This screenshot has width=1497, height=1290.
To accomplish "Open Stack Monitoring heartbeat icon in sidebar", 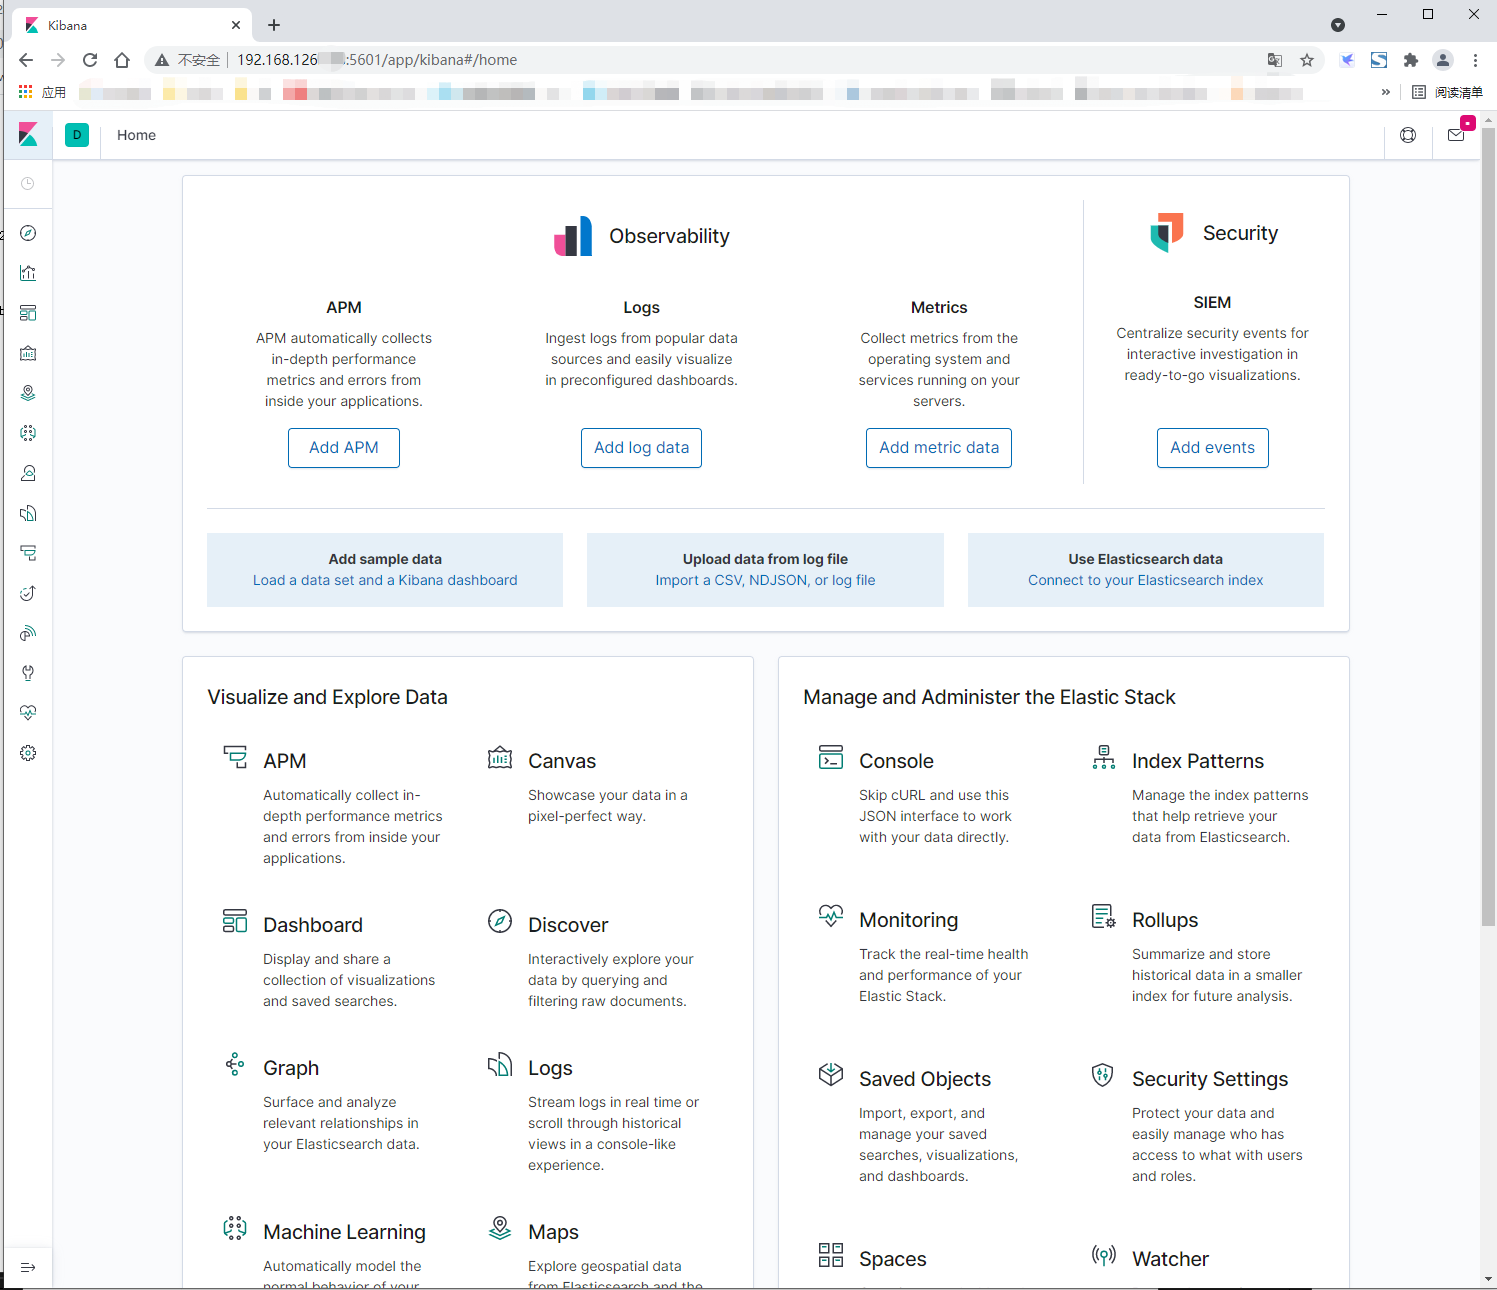I will [28, 713].
